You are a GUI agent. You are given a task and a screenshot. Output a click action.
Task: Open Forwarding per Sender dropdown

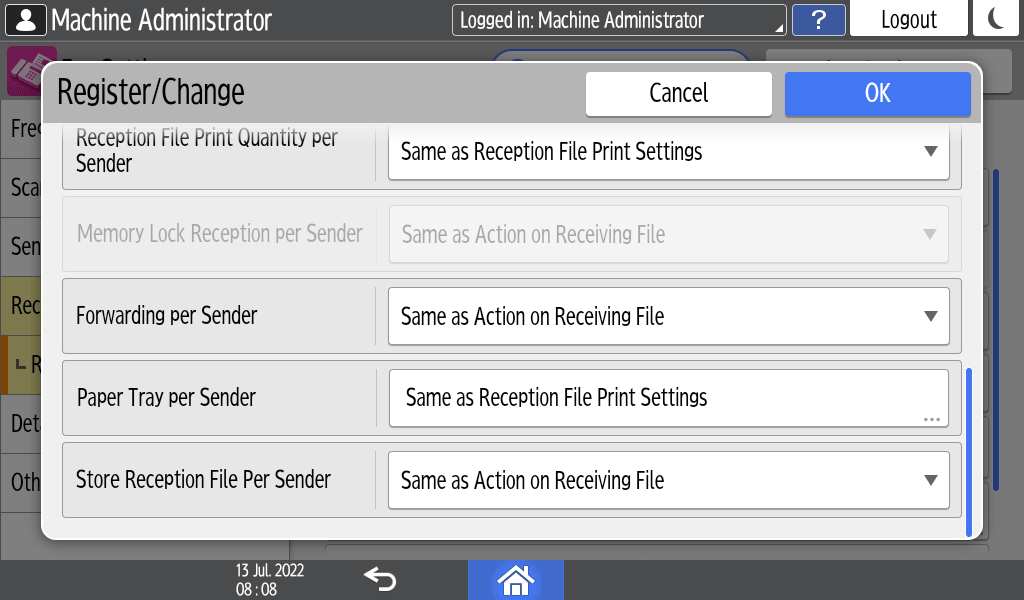pyautogui.click(x=668, y=316)
